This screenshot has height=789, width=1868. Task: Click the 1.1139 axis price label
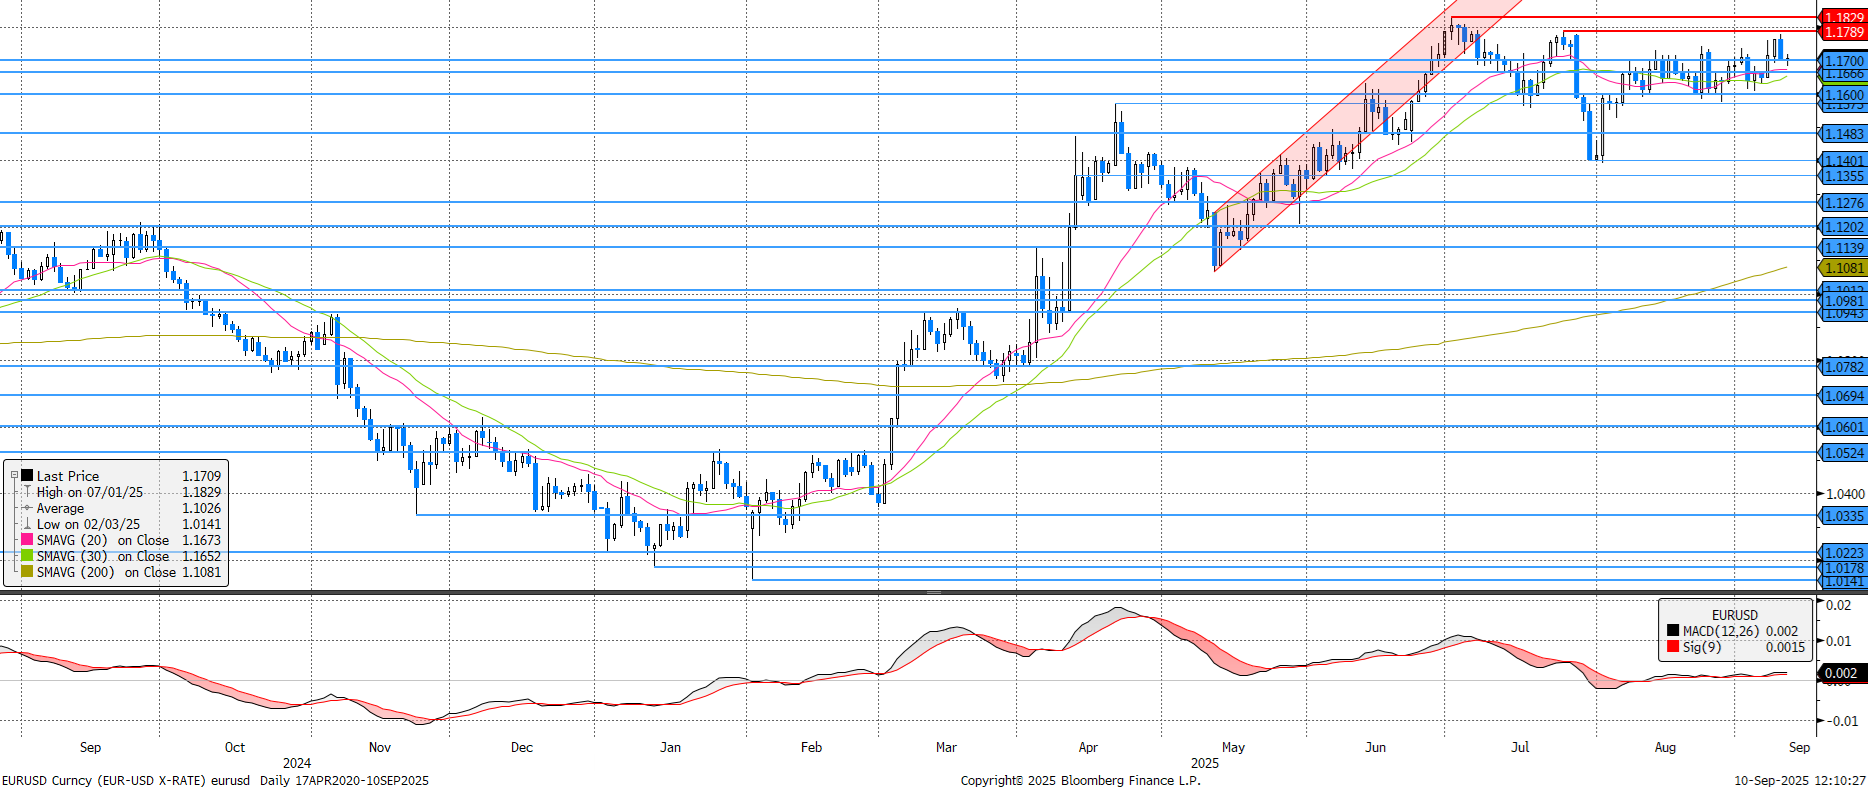coord(1842,248)
